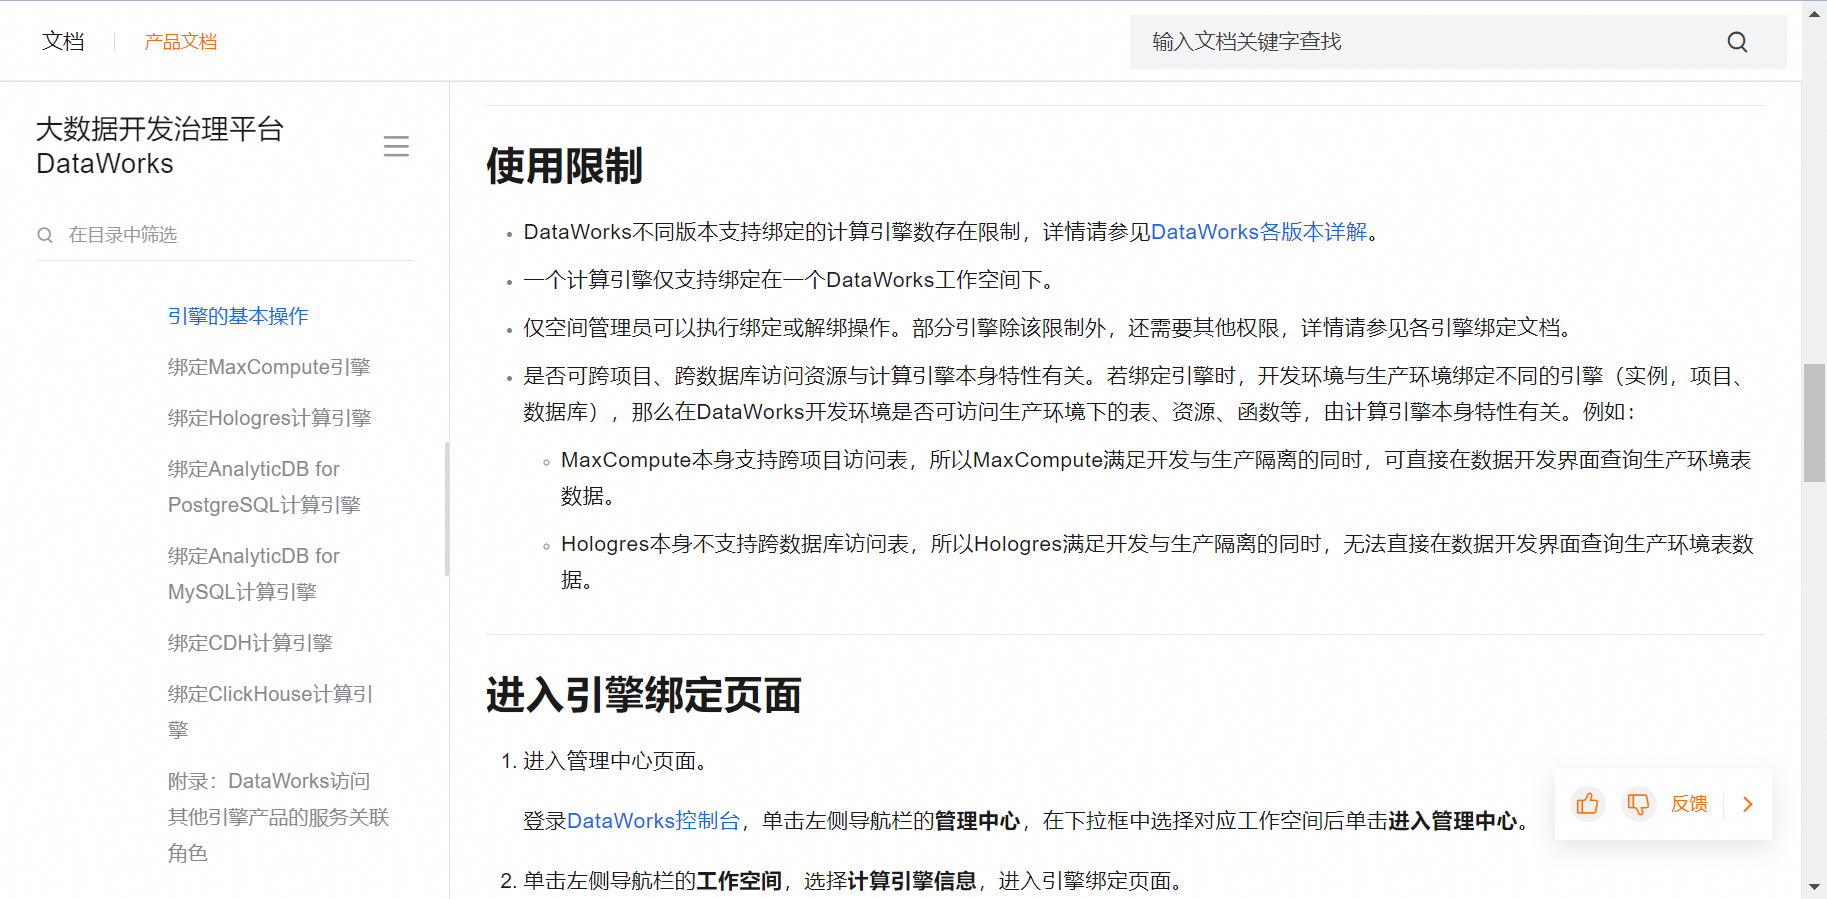The width and height of the screenshot is (1827, 899).
Task: Click the 反馈 feedback button
Action: (x=1689, y=804)
